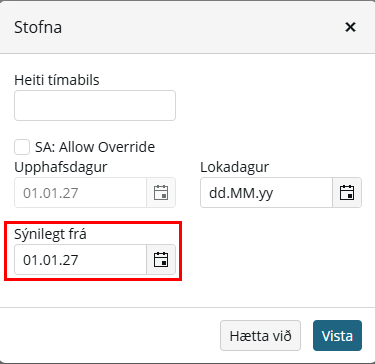Enable the SA: Allow Override checkbox
This screenshot has width=375, height=364.
point(22,147)
